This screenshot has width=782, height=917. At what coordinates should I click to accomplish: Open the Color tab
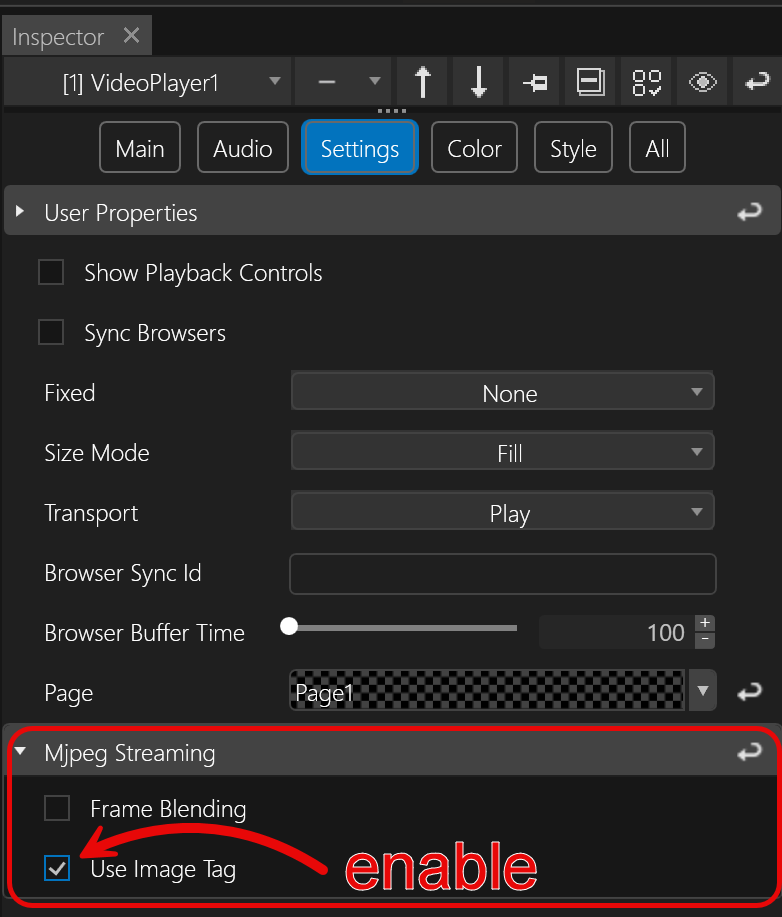(474, 147)
